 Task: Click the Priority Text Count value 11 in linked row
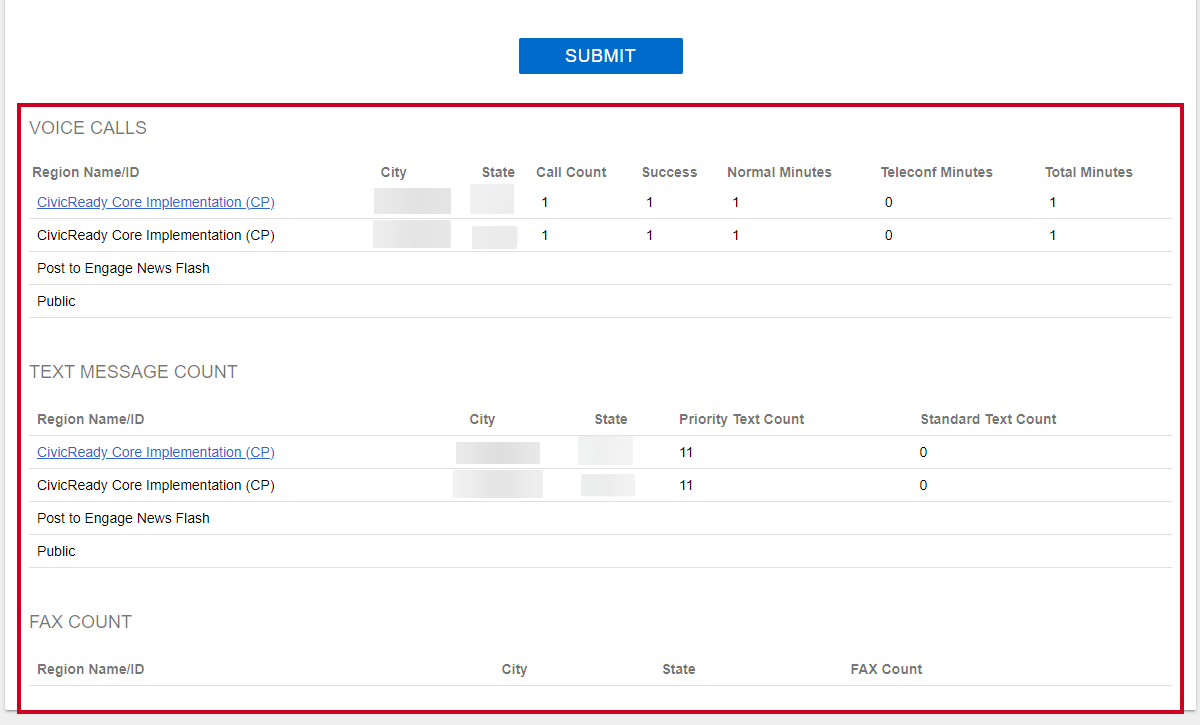[x=686, y=452]
